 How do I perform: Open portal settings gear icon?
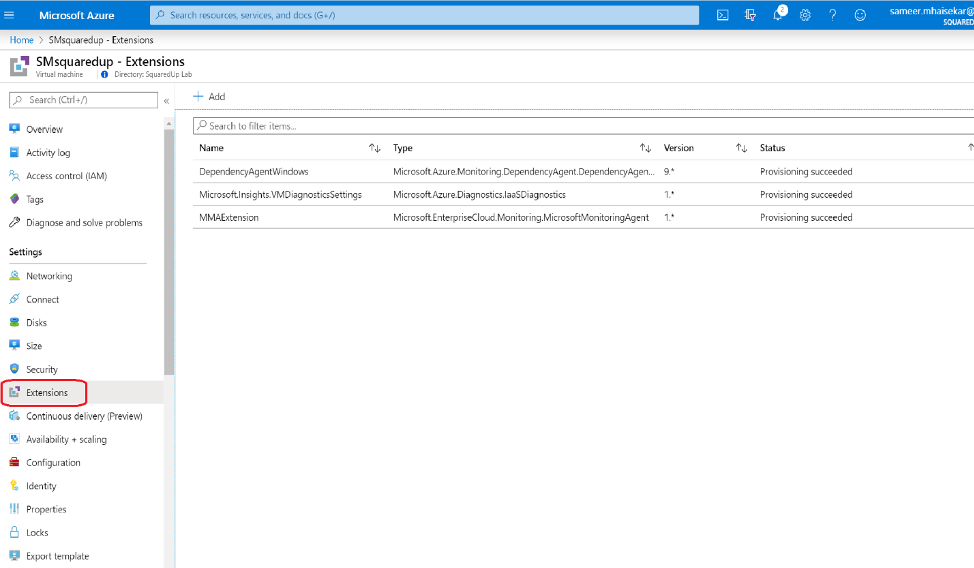(805, 15)
